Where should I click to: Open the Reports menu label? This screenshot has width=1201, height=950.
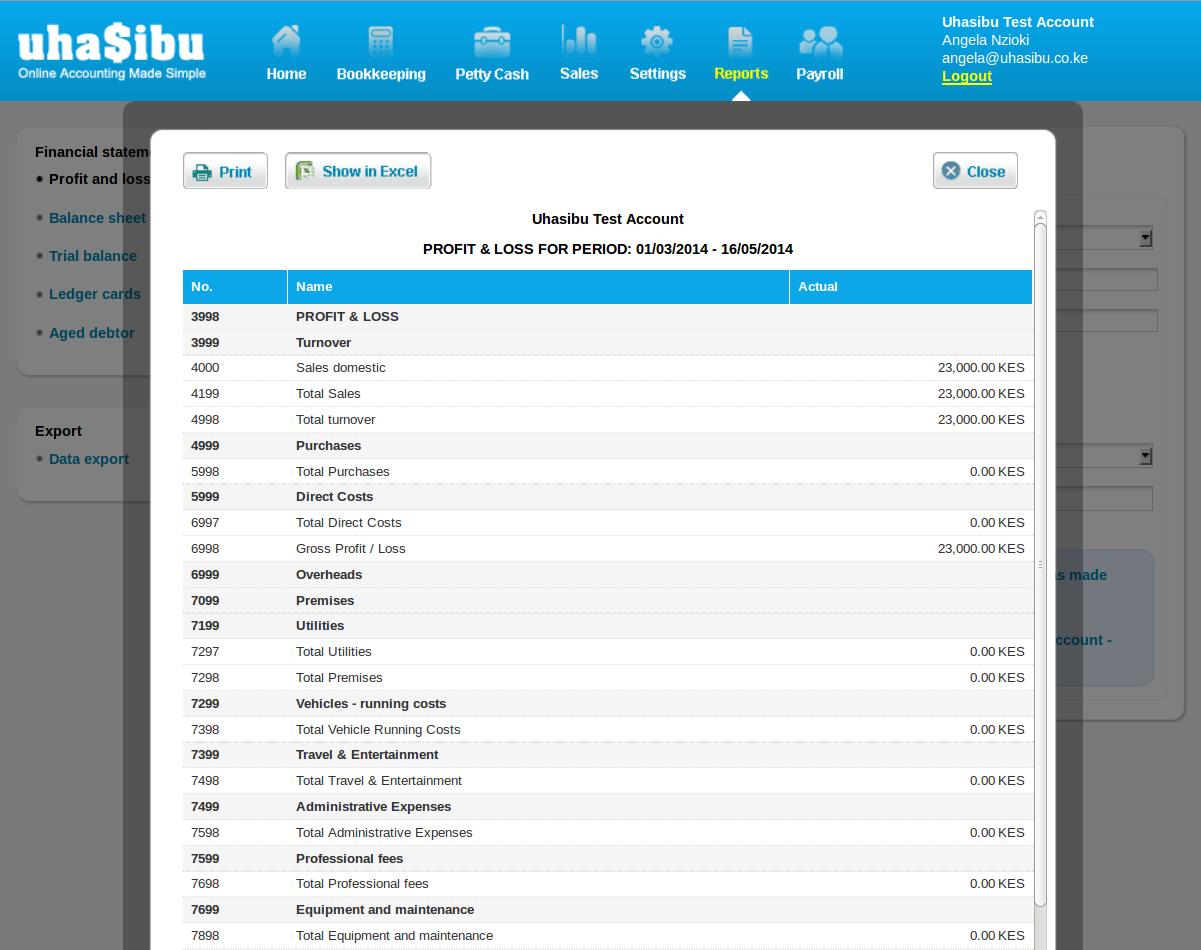[741, 74]
